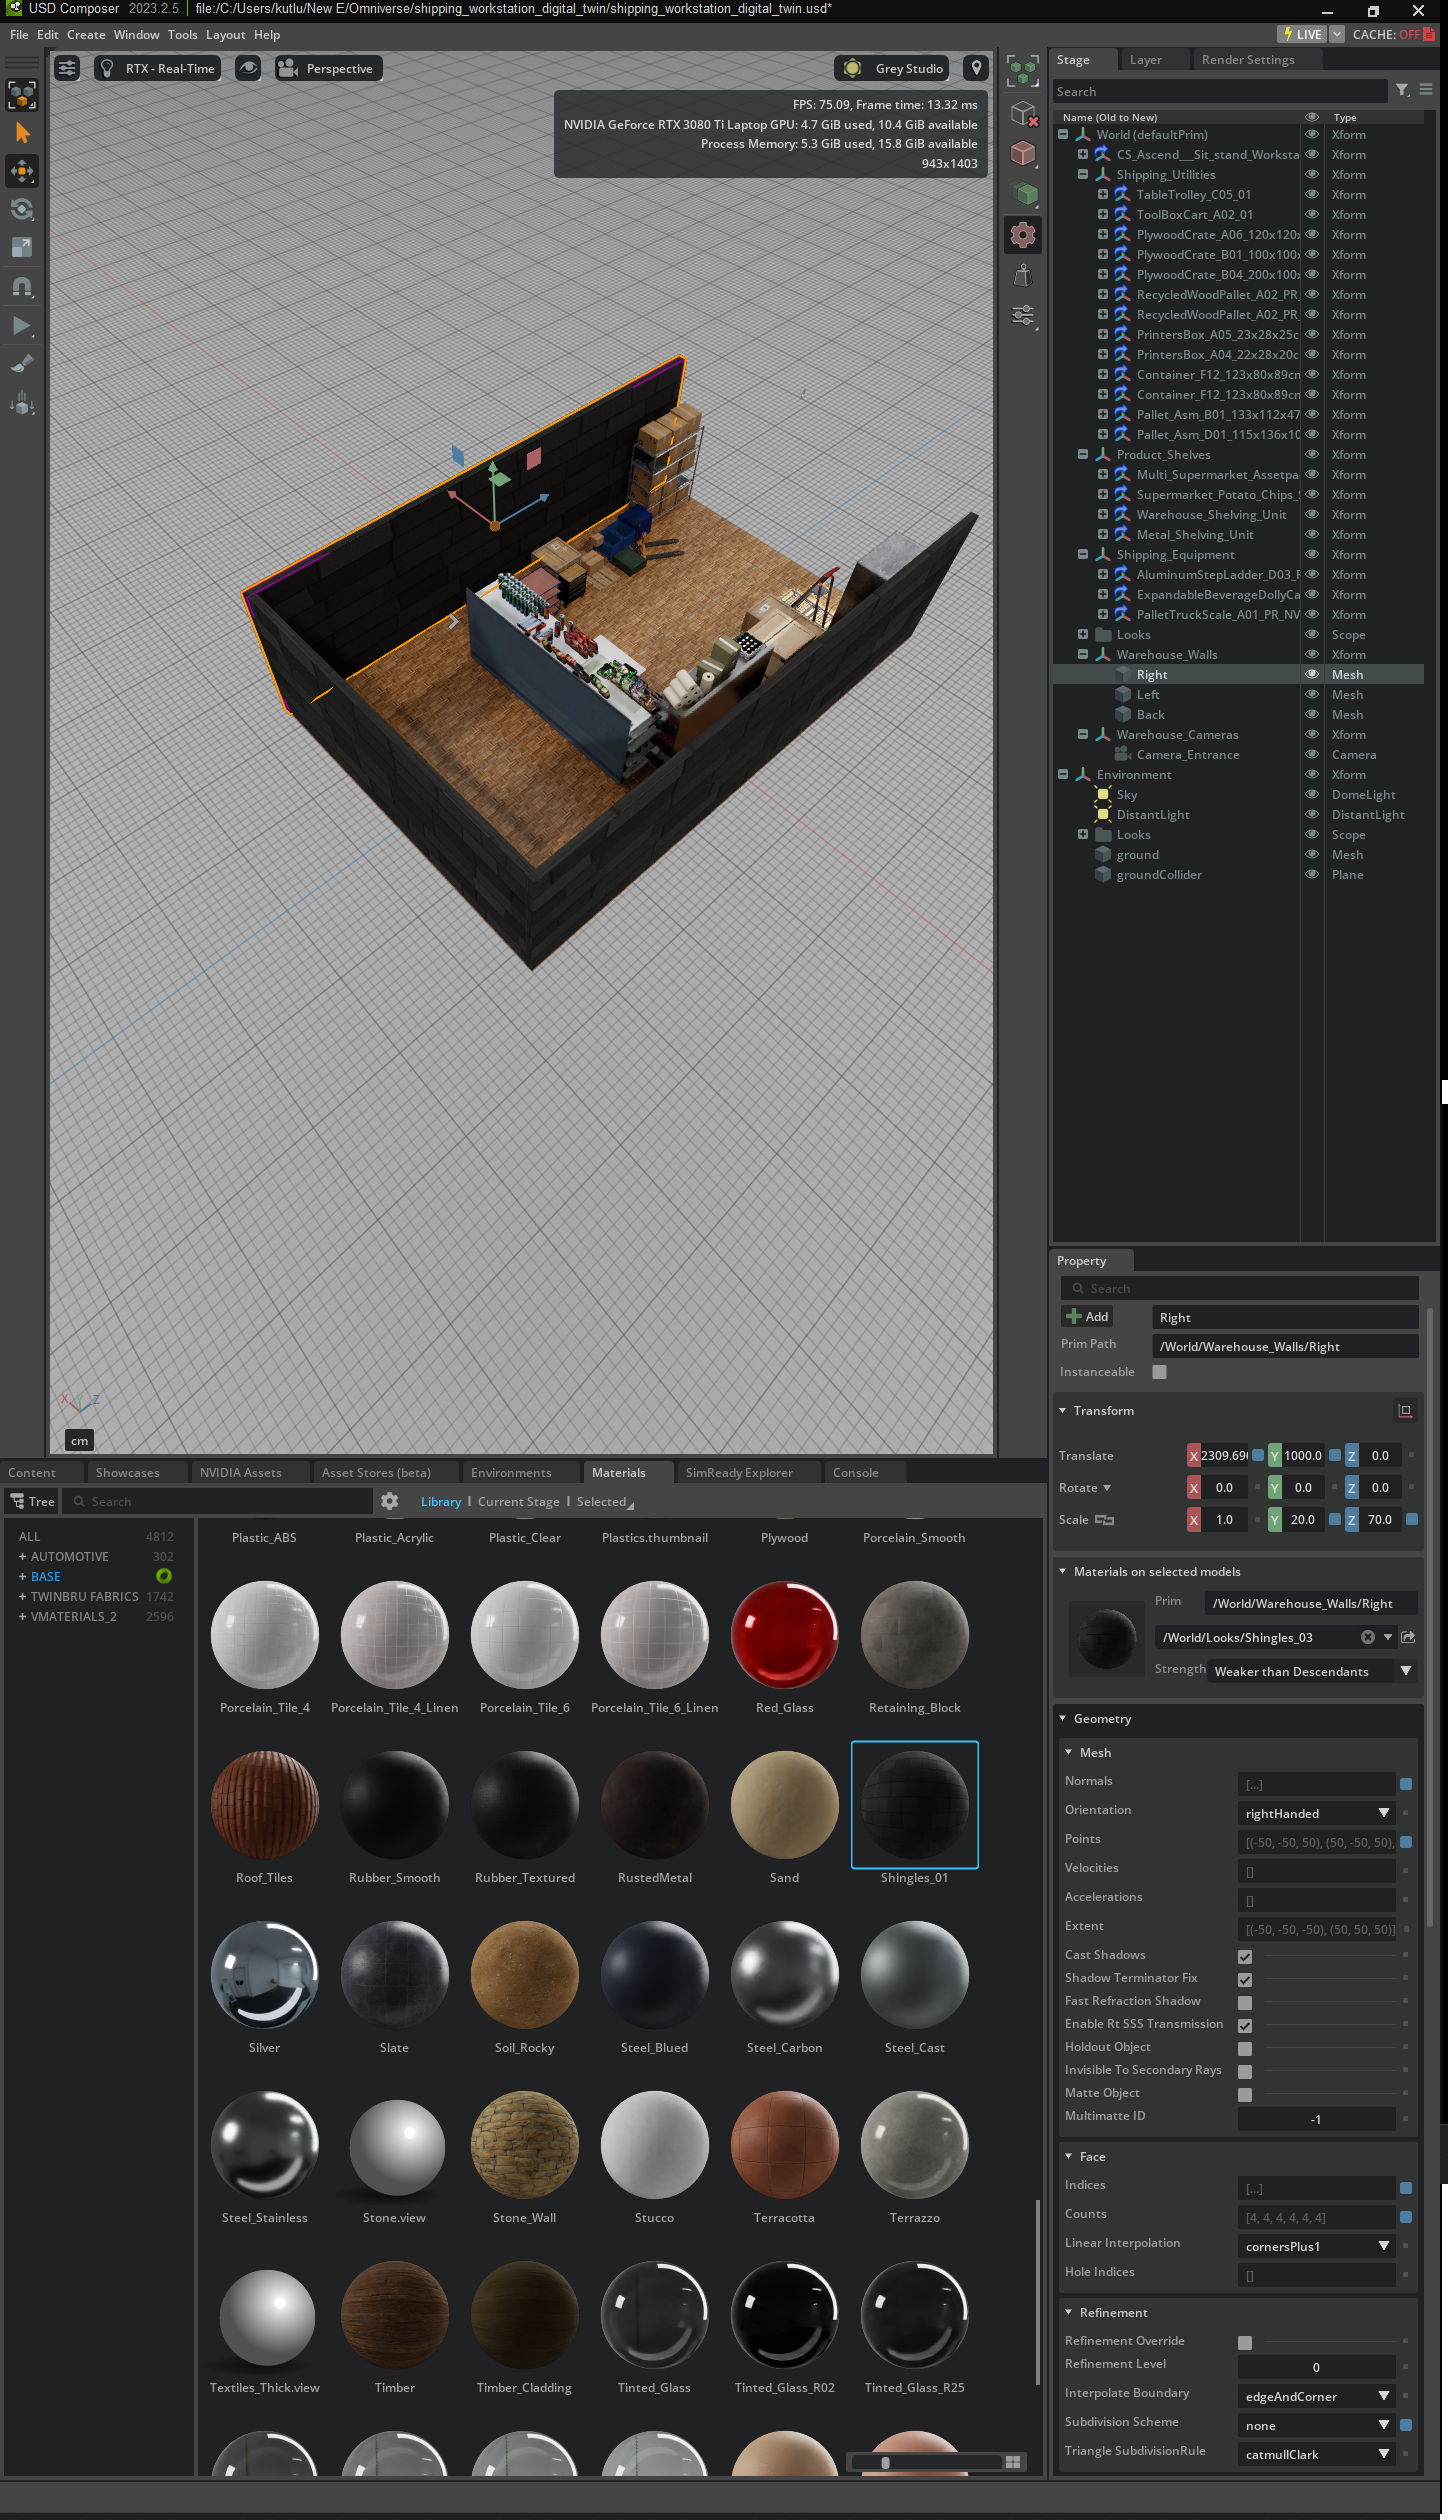Select the Back mesh in Stage tree

point(1150,714)
